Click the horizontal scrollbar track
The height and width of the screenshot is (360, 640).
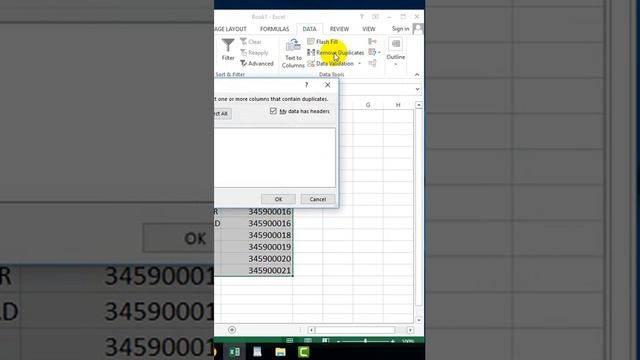(355, 330)
